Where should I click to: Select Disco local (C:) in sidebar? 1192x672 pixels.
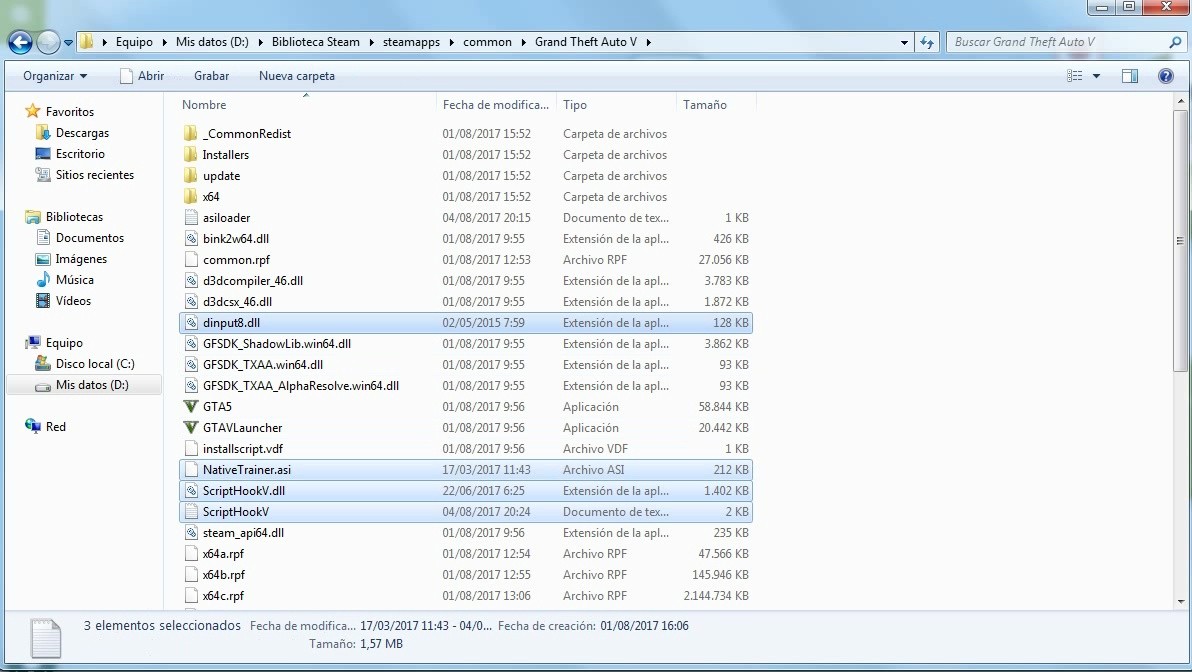tap(94, 363)
